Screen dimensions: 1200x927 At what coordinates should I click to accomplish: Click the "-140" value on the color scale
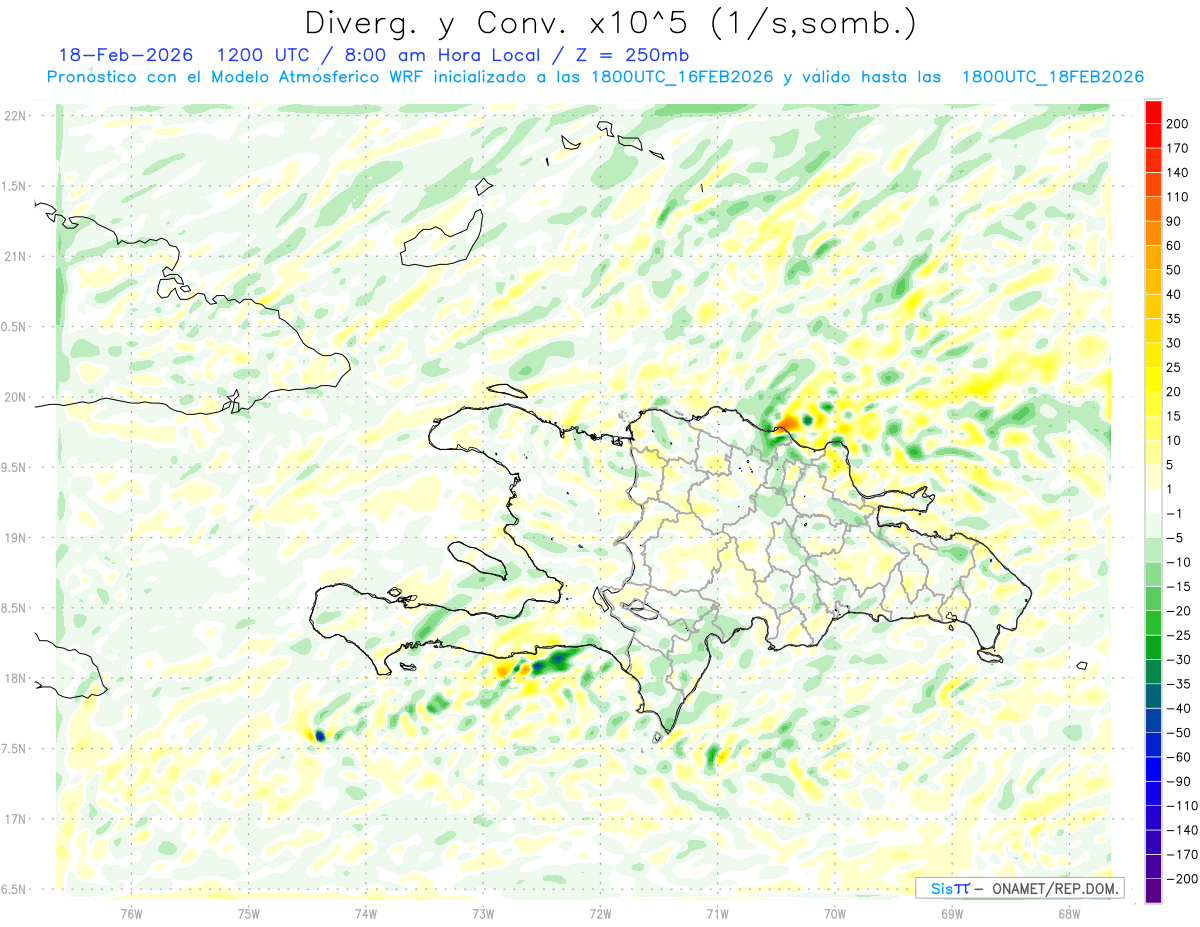click(x=1182, y=830)
